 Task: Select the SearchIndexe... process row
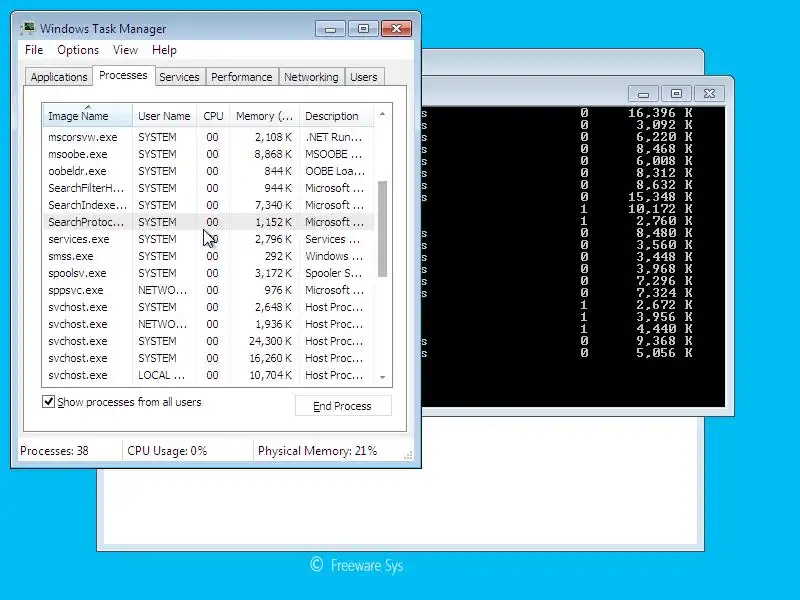208,205
